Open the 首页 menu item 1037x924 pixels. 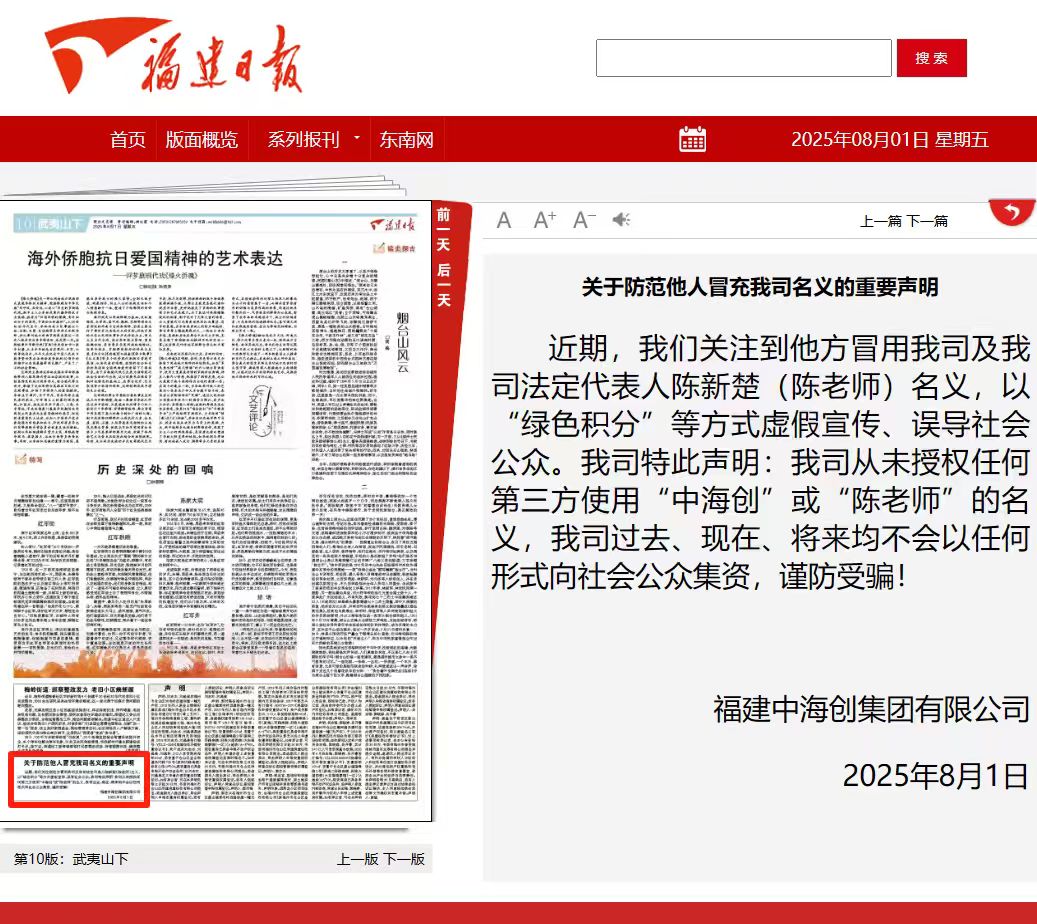coord(128,140)
